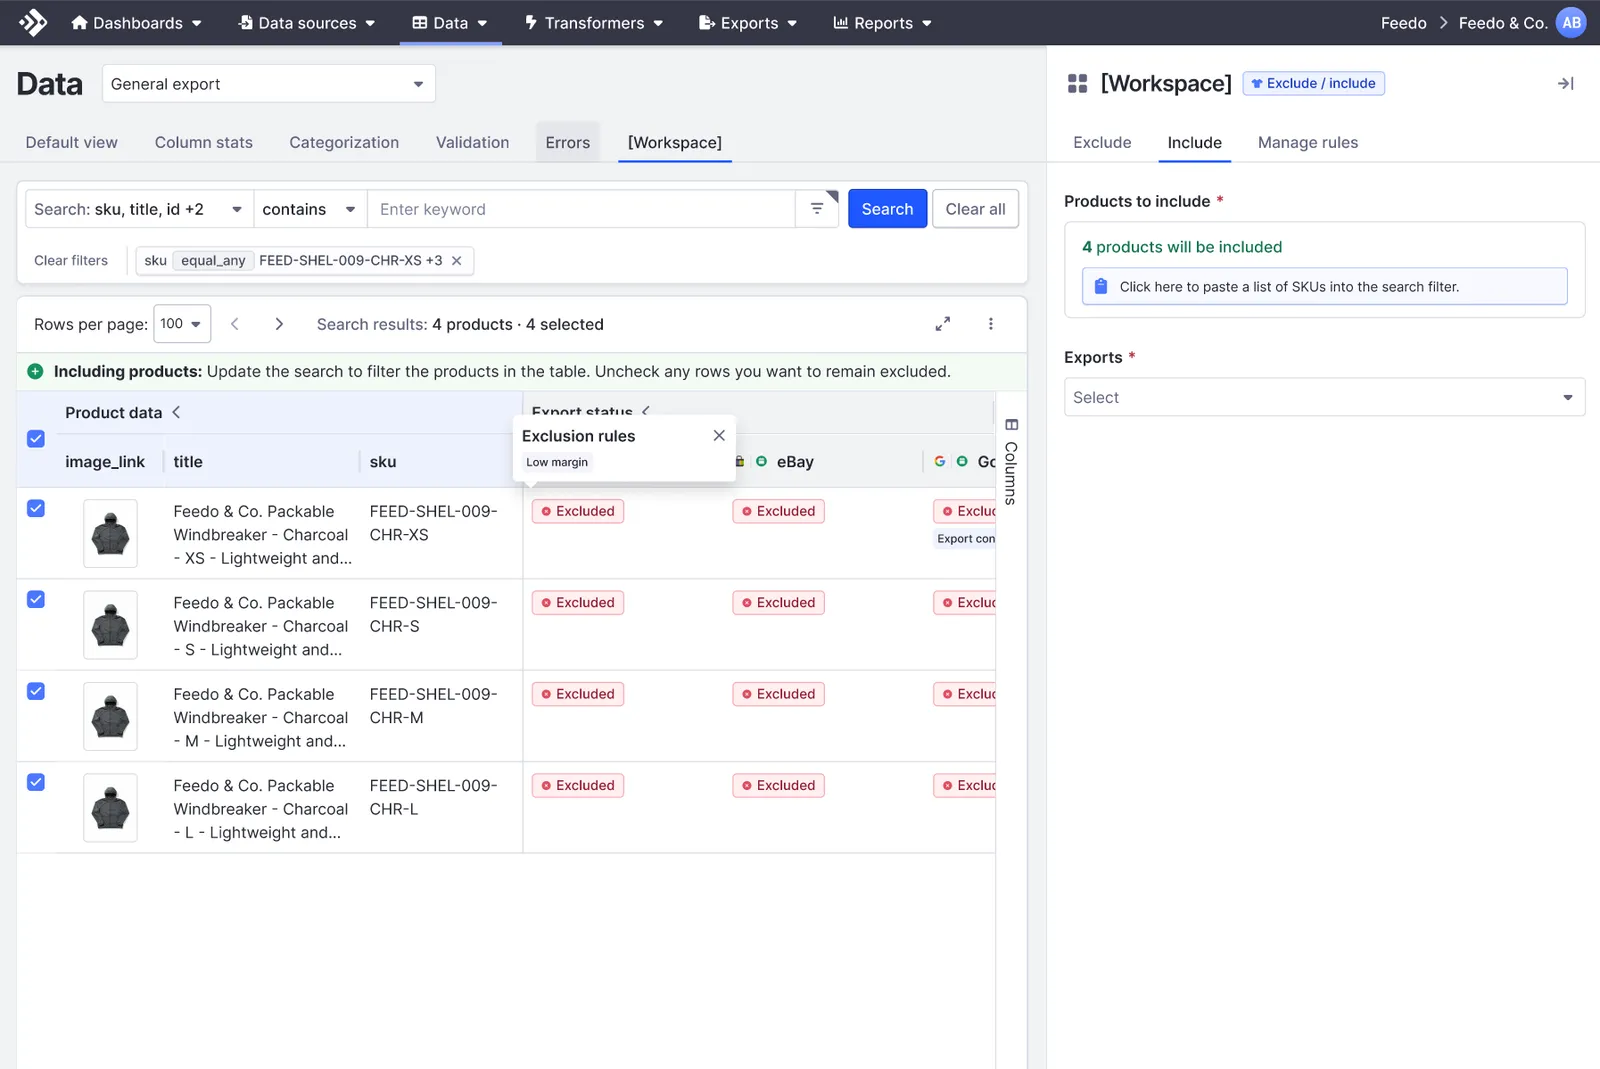Open the AB user avatar
The width and height of the screenshot is (1600, 1069).
pyautogui.click(x=1571, y=22)
